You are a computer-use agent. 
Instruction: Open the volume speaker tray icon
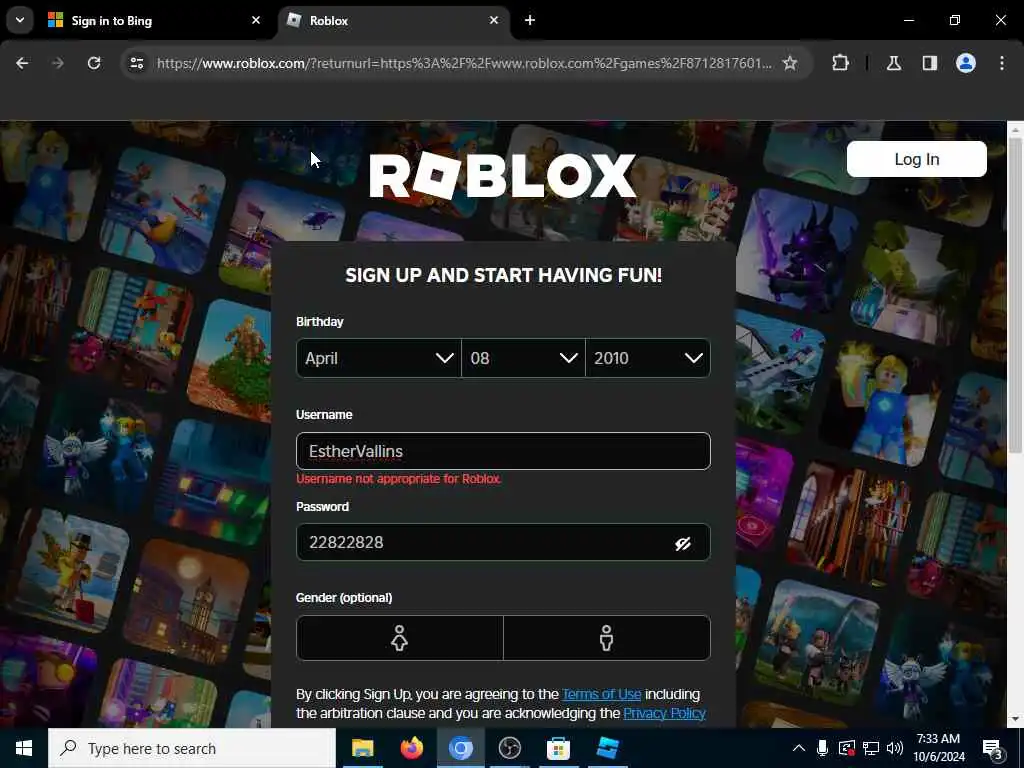[x=895, y=748]
